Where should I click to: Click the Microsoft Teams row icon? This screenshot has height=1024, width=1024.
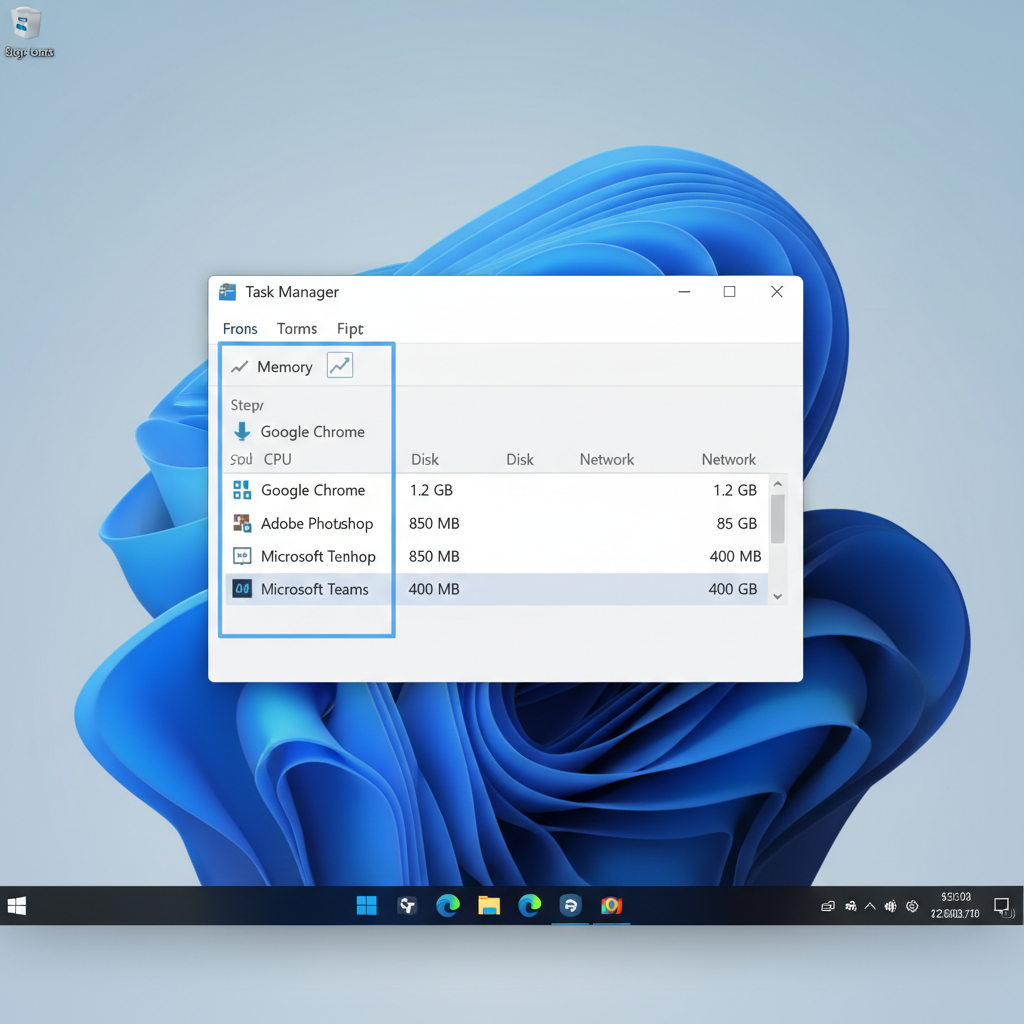click(242, 588)
